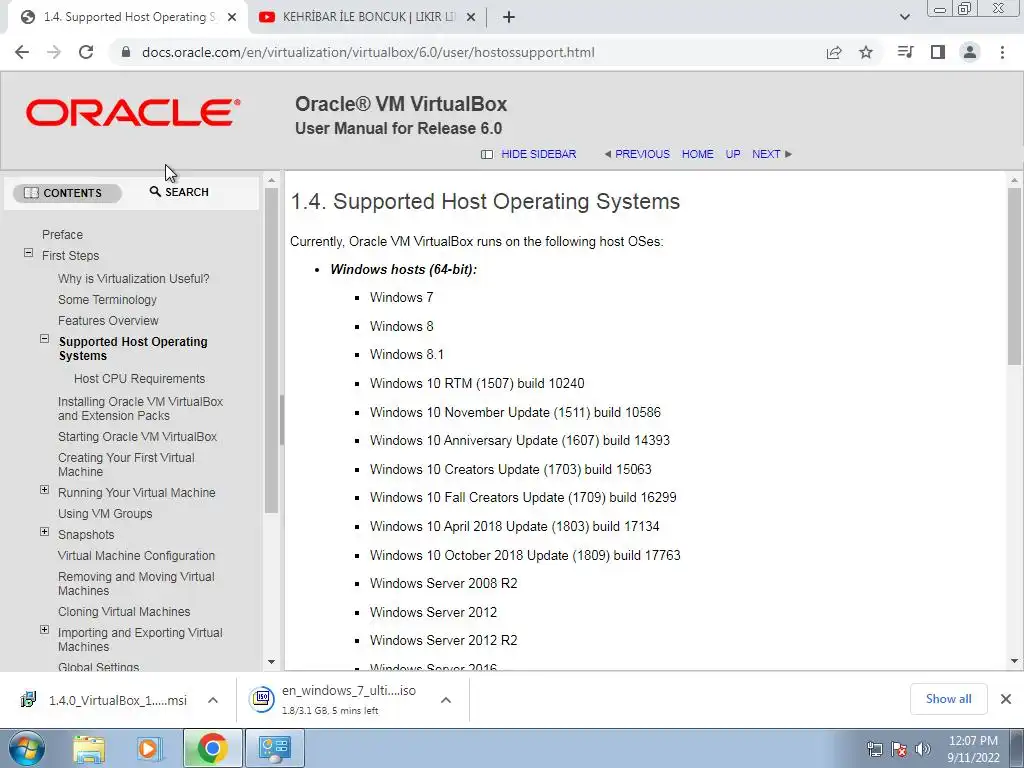Expand the Running Your Virtual Machine node
Image resolution: width=1024 pixels, height=768 pixels.
coord(44,490)
